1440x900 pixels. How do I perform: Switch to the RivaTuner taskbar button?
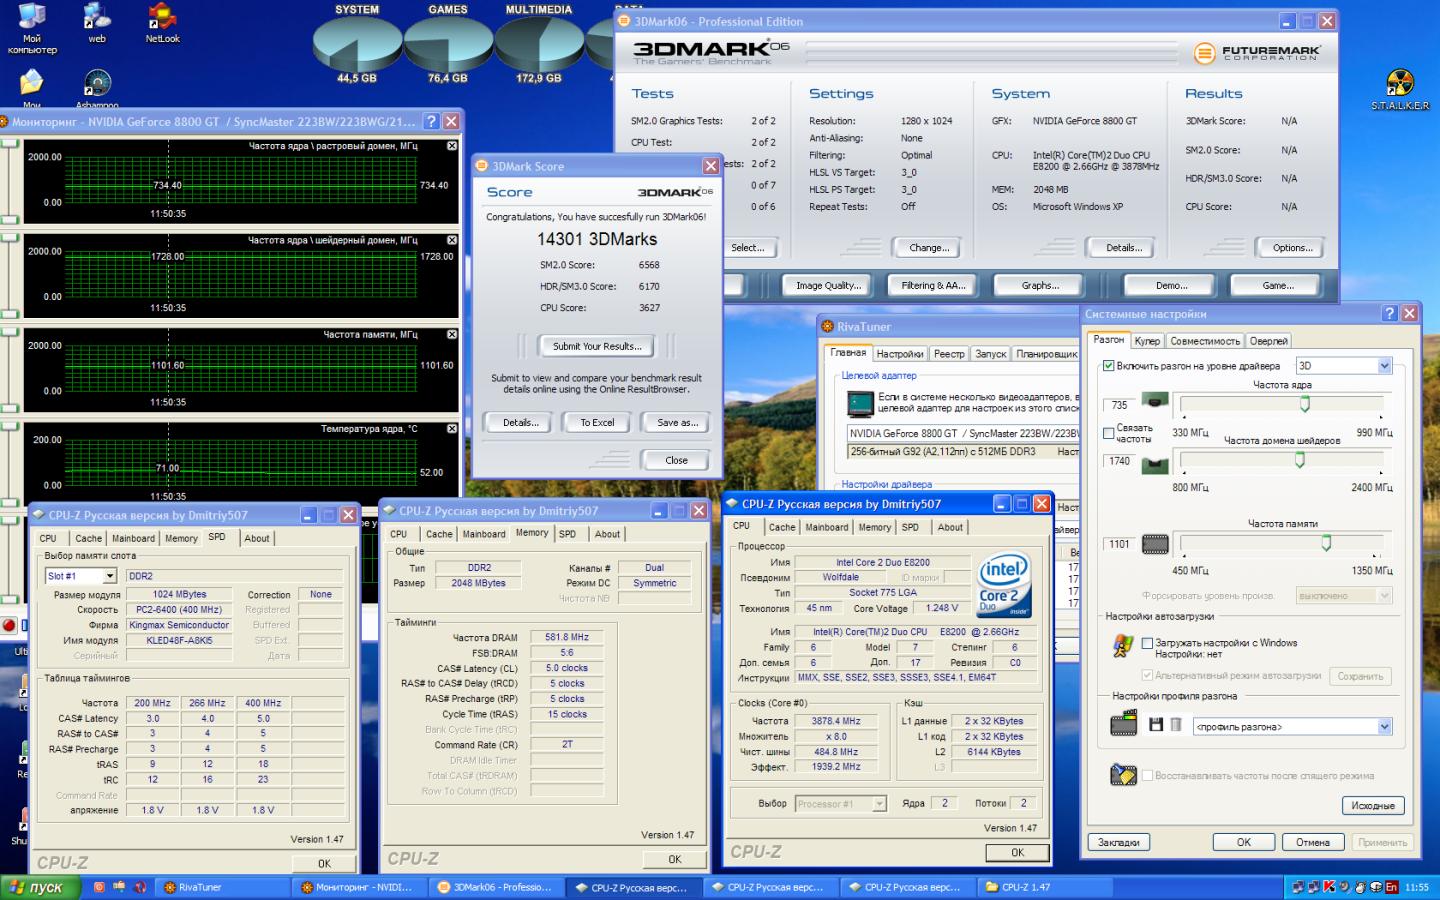[222, 887]
